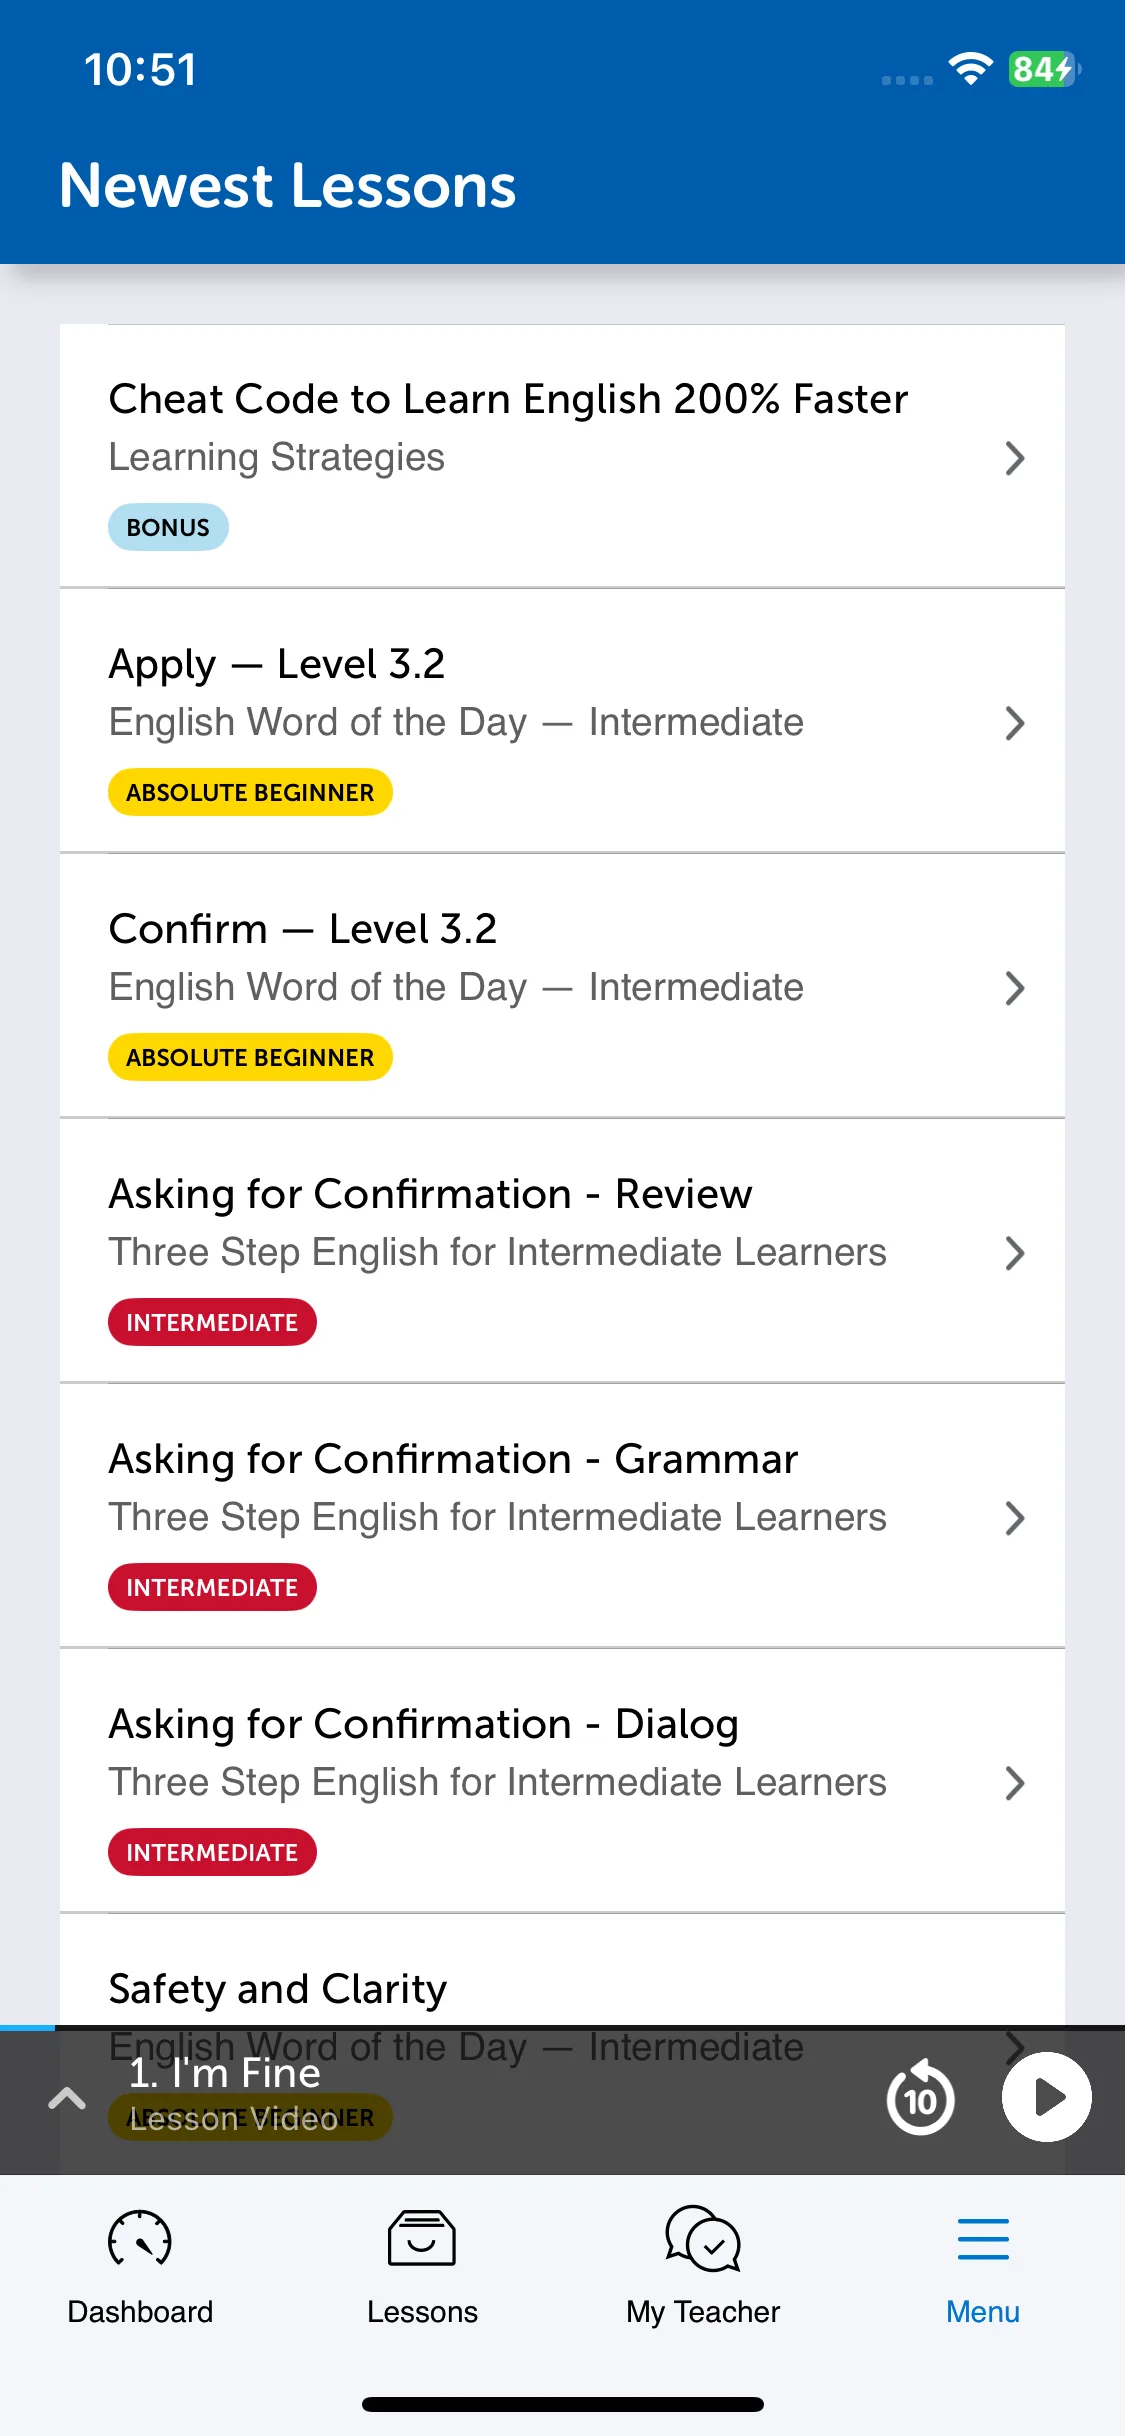Open Asking for Confirmation - Grammar lesson

[562, 1516]
